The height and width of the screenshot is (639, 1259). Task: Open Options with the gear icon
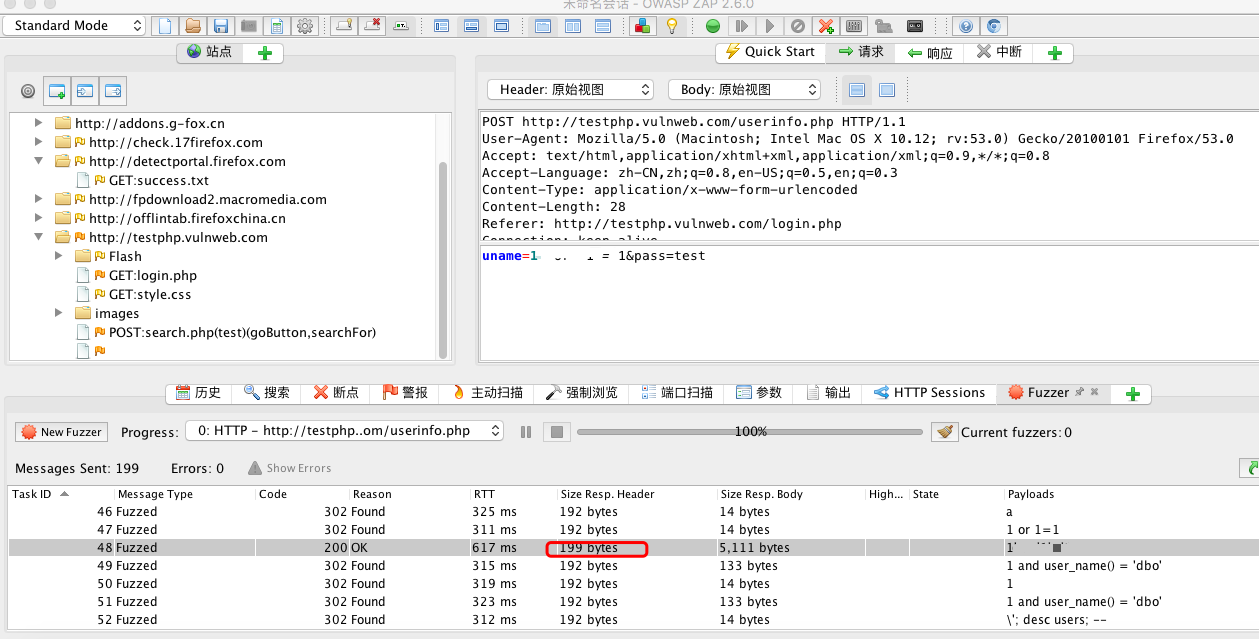point(305,26)
